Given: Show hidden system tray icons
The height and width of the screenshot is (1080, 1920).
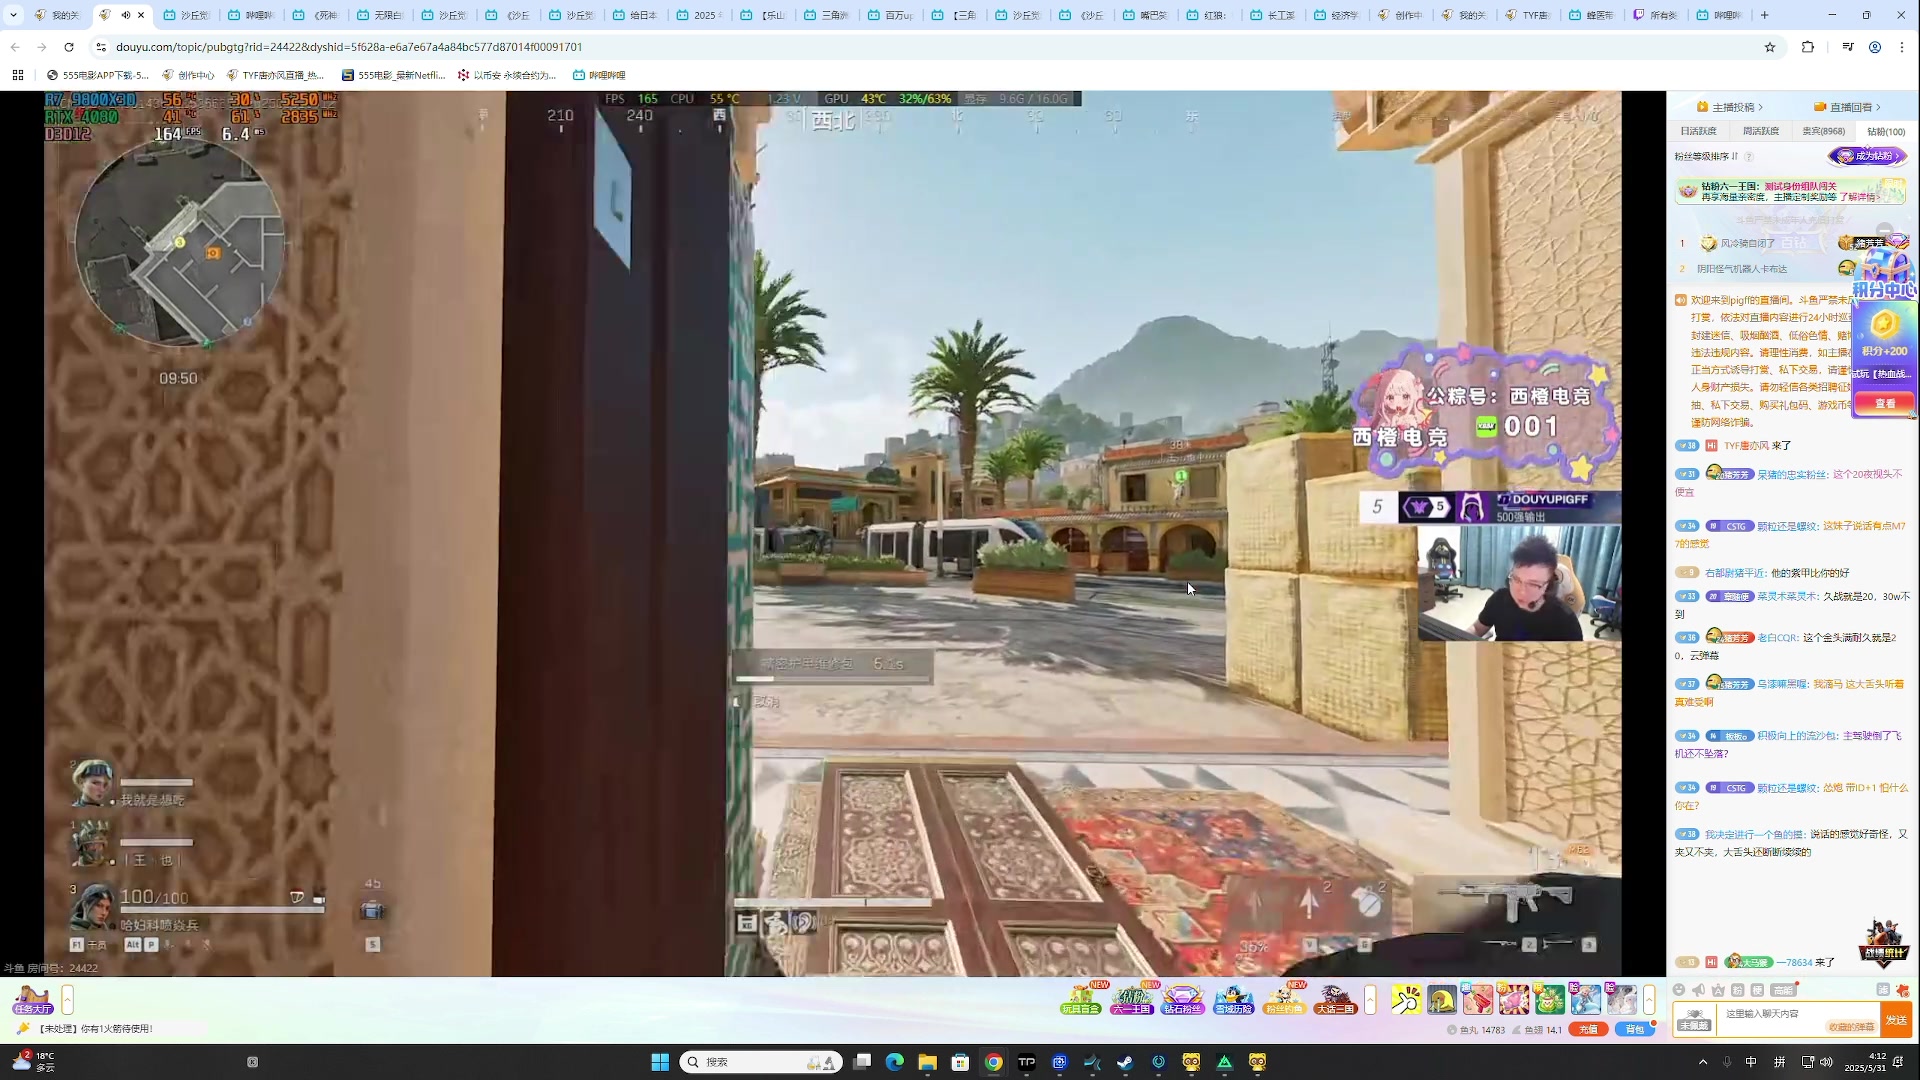Looking at the screenshot, I should (x=1703, y=1062).
